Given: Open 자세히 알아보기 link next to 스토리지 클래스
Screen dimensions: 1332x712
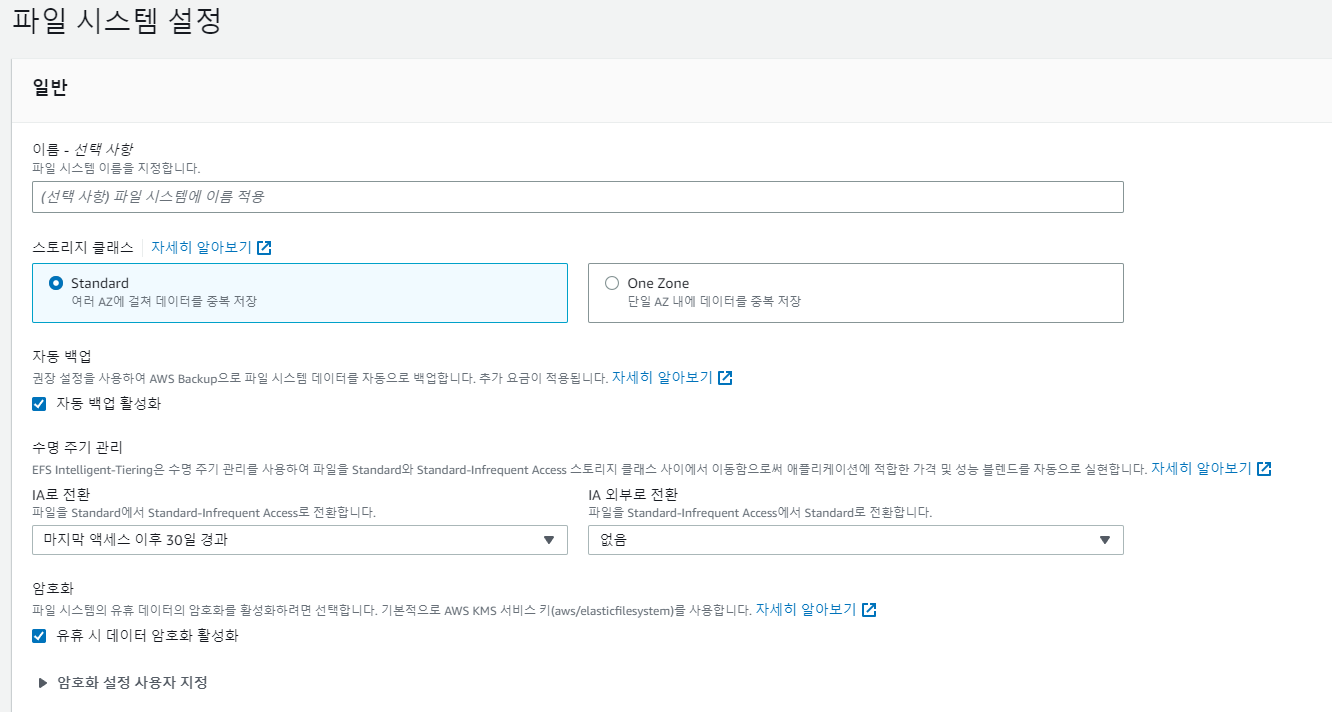Looking at the screenshot, I should pos(201,247).
